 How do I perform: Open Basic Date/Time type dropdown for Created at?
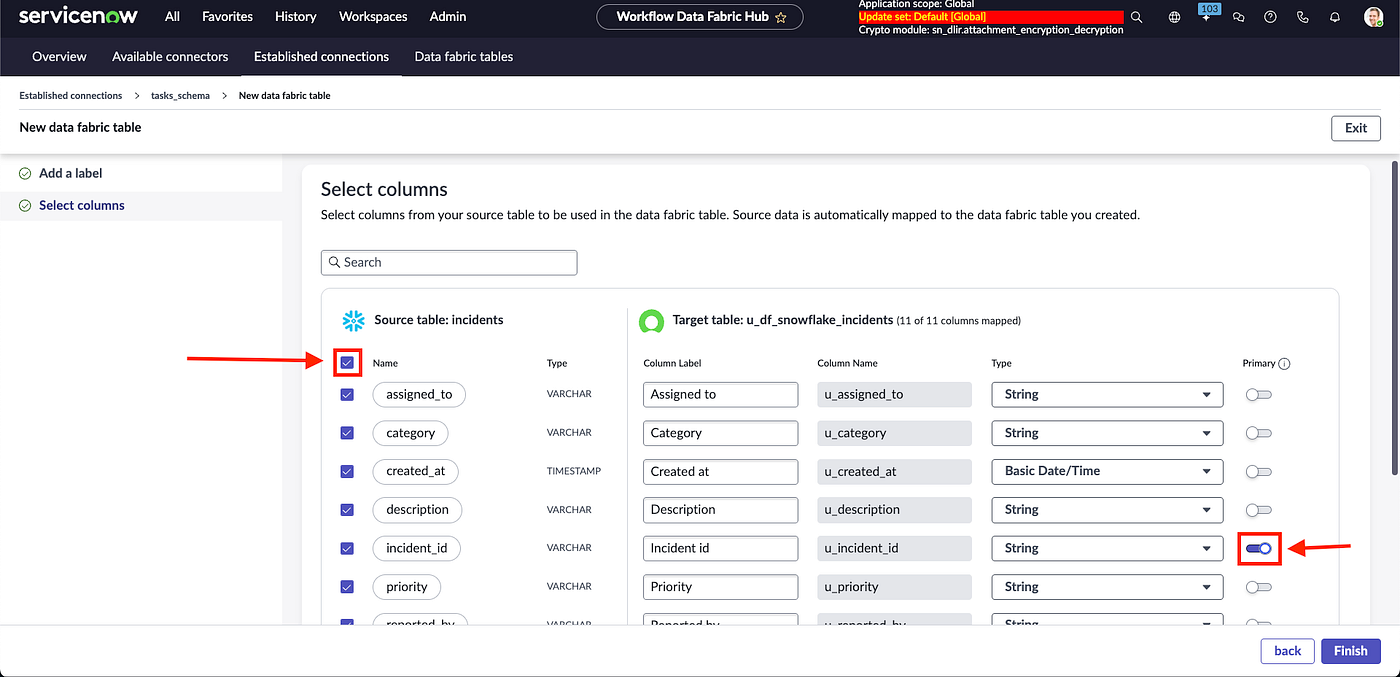click(1107, 471)
